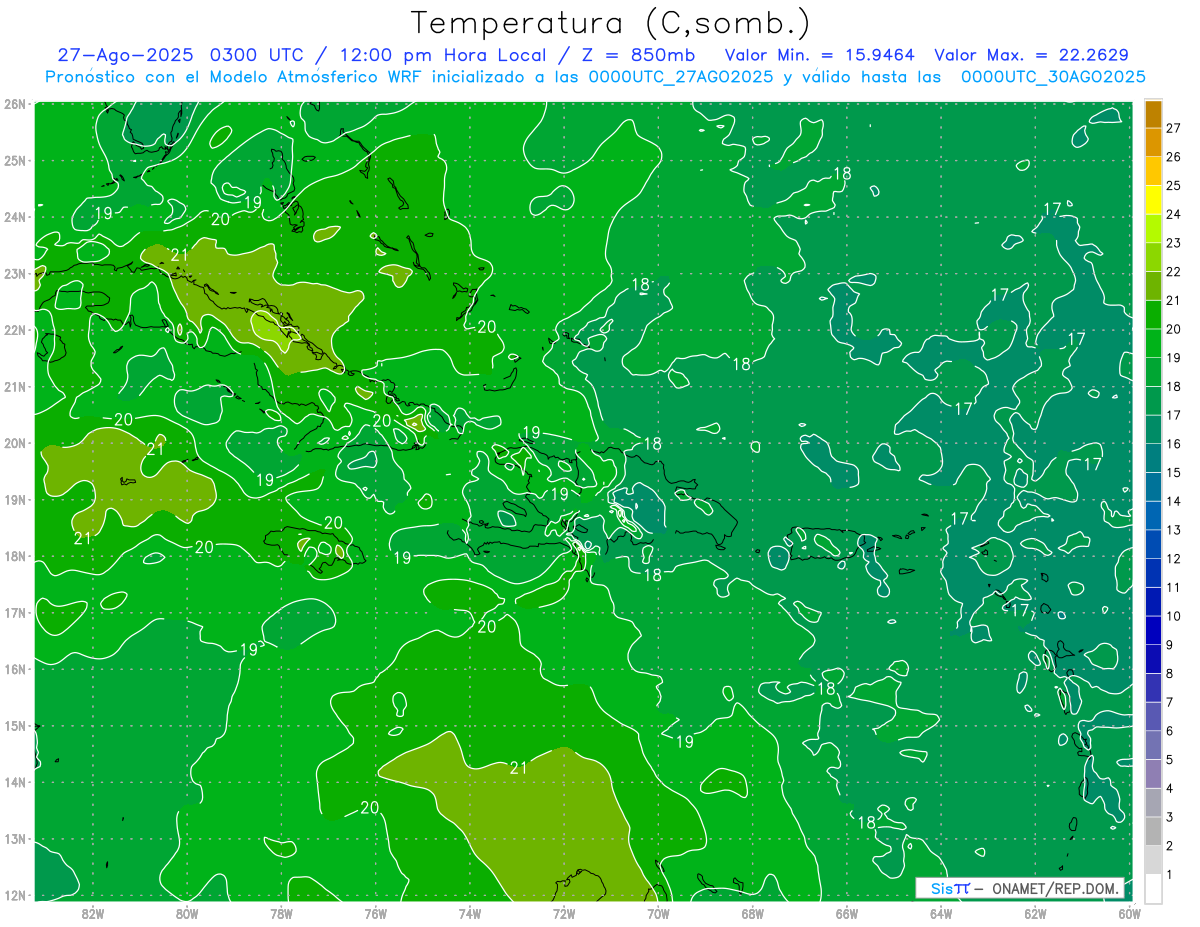Pick the green legend swatch between 19 and 20
1200x927 pixels.
(1153, 343)
